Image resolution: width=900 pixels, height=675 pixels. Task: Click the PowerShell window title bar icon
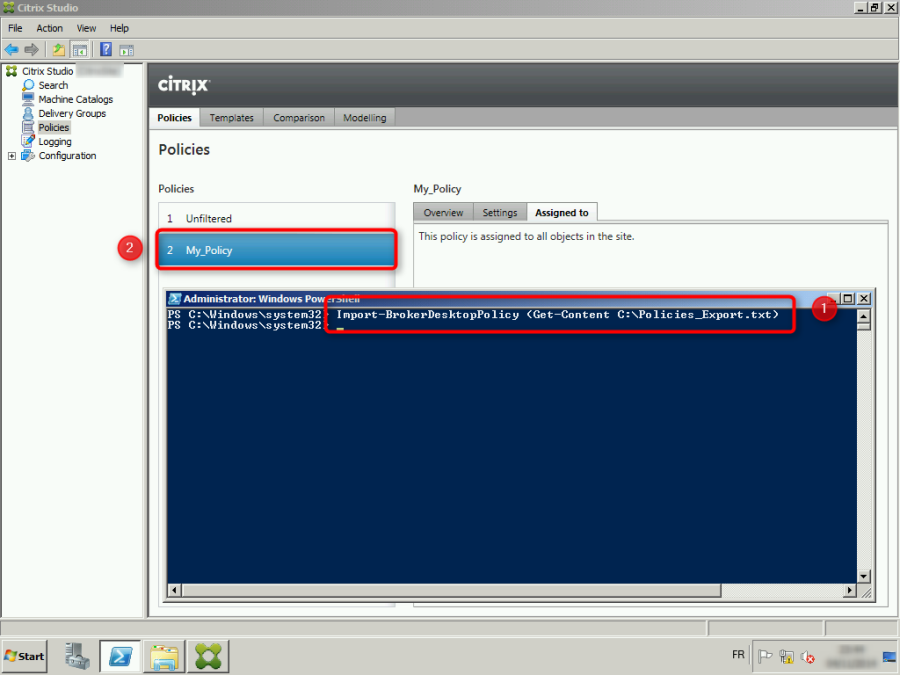coord(174,299)
